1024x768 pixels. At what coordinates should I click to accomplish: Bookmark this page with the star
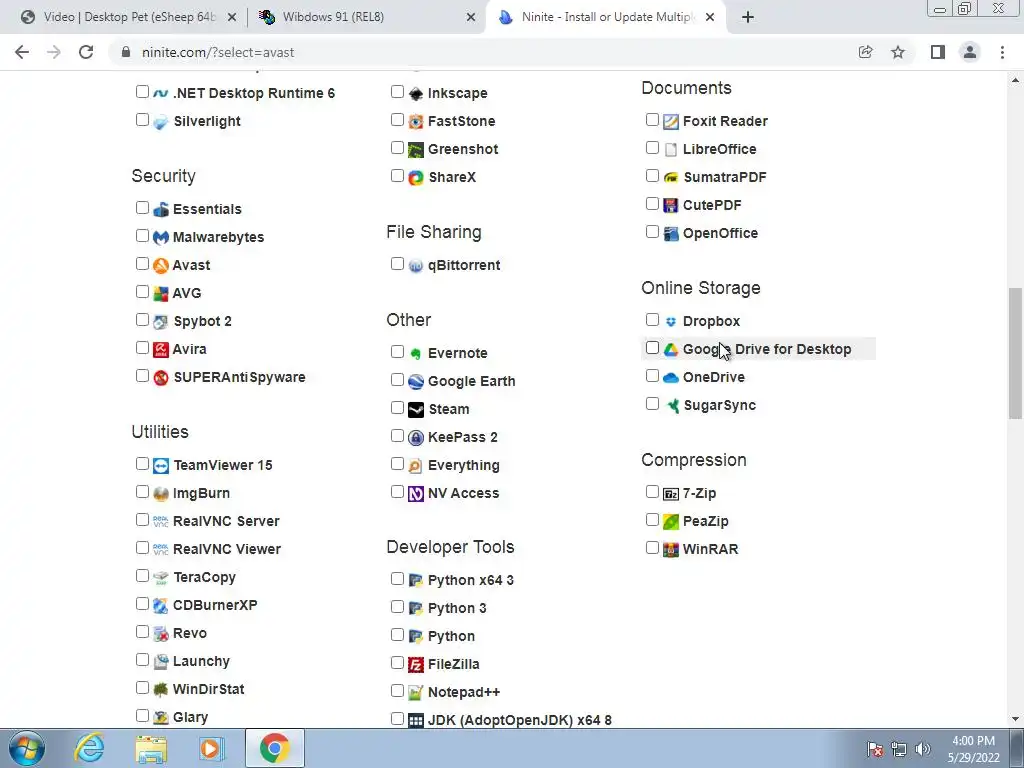(898, 52)
